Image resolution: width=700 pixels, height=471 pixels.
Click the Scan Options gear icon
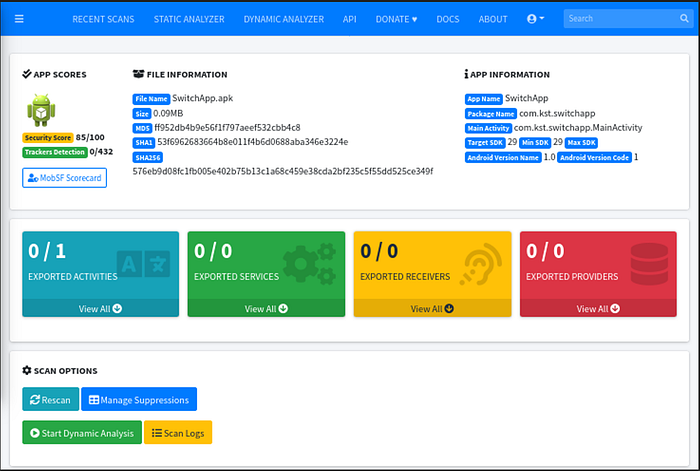click(x=27, y=370)
